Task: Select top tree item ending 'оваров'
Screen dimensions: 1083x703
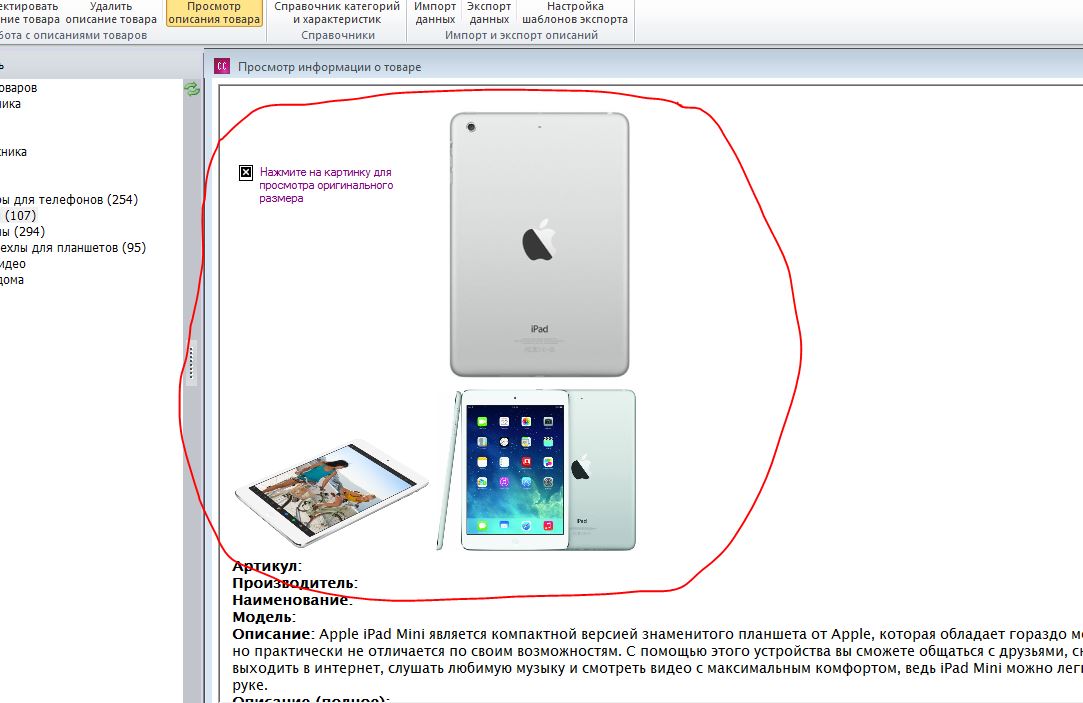Action: pyautogui.click(x=19, y=88)
